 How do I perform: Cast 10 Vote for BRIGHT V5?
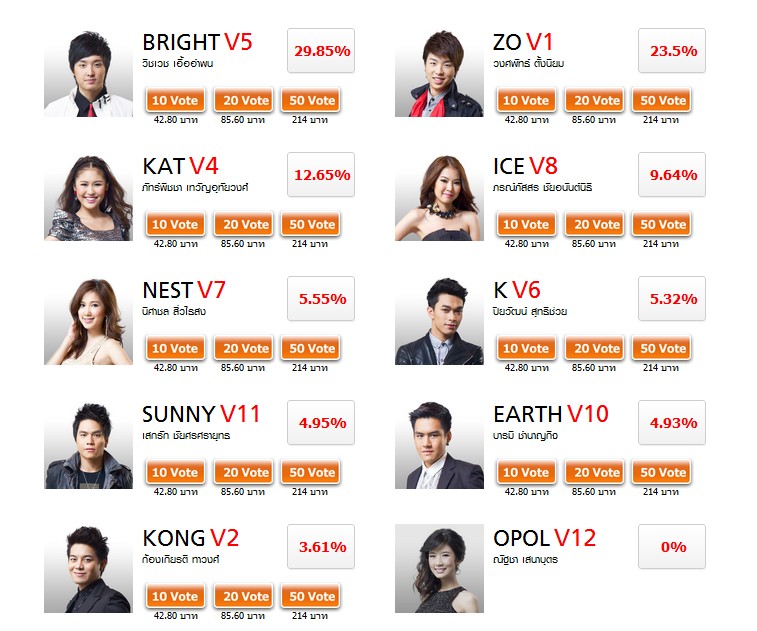coord(175,100)
